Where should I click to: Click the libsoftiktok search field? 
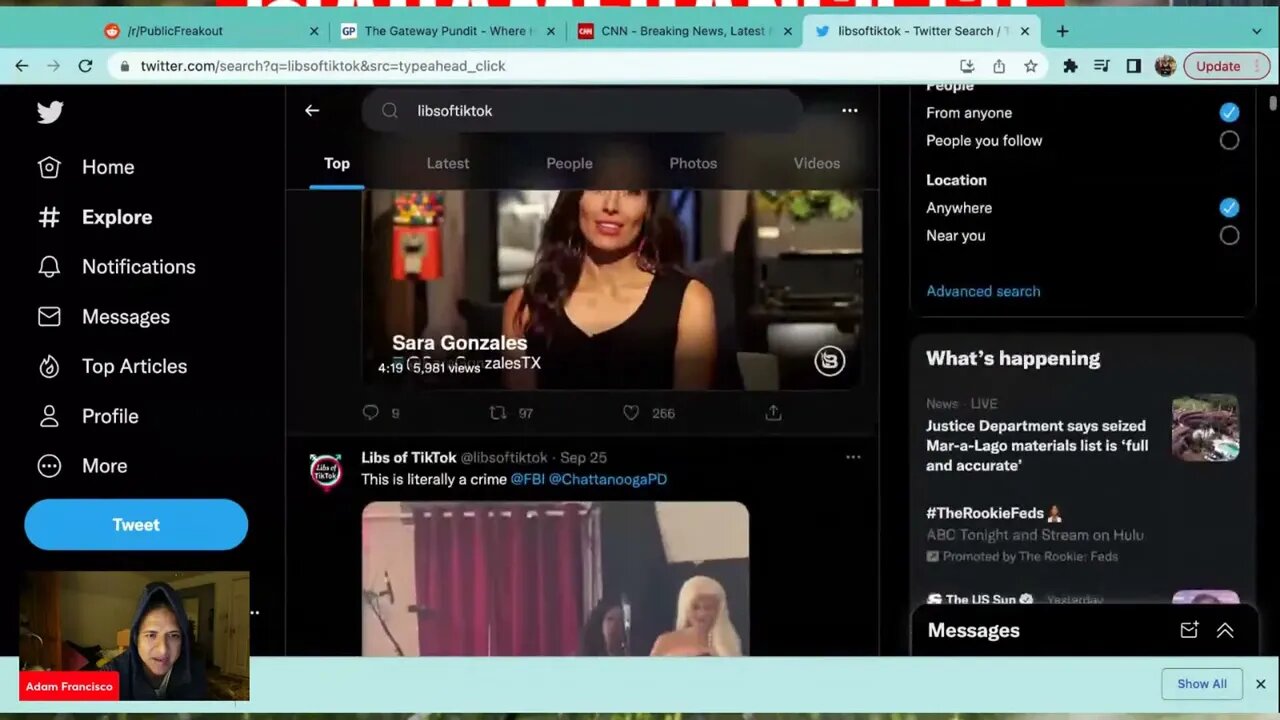582,111
